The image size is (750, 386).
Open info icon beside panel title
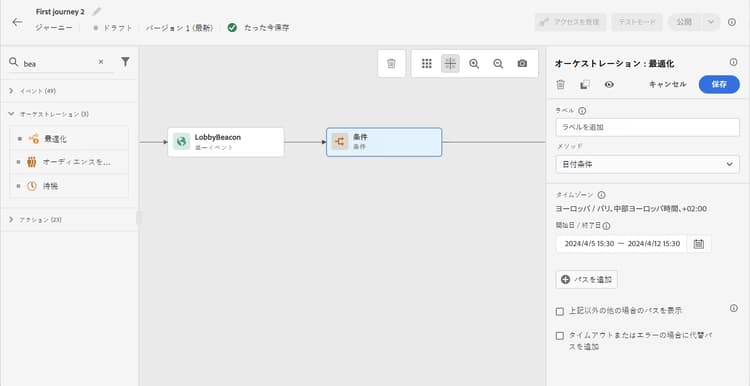click(733, 62)
